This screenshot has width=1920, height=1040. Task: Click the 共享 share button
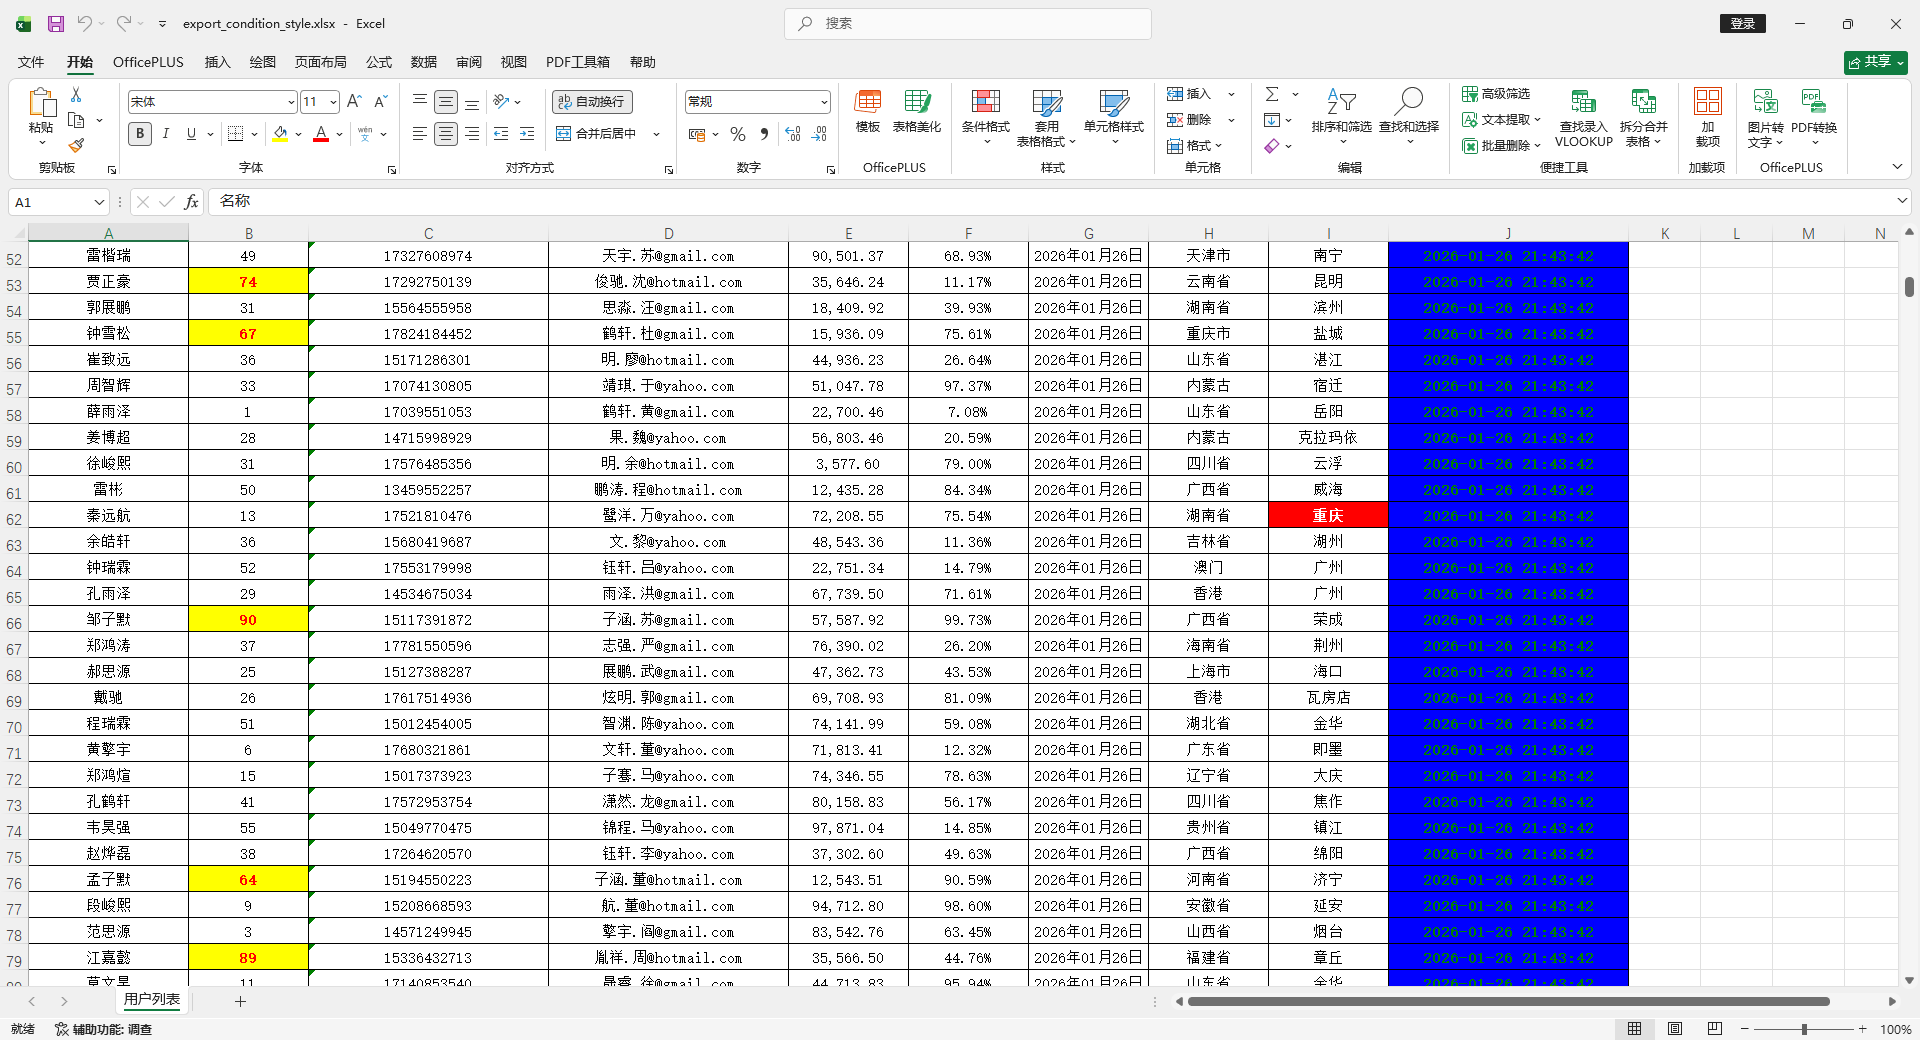[x=1875, y=62]
